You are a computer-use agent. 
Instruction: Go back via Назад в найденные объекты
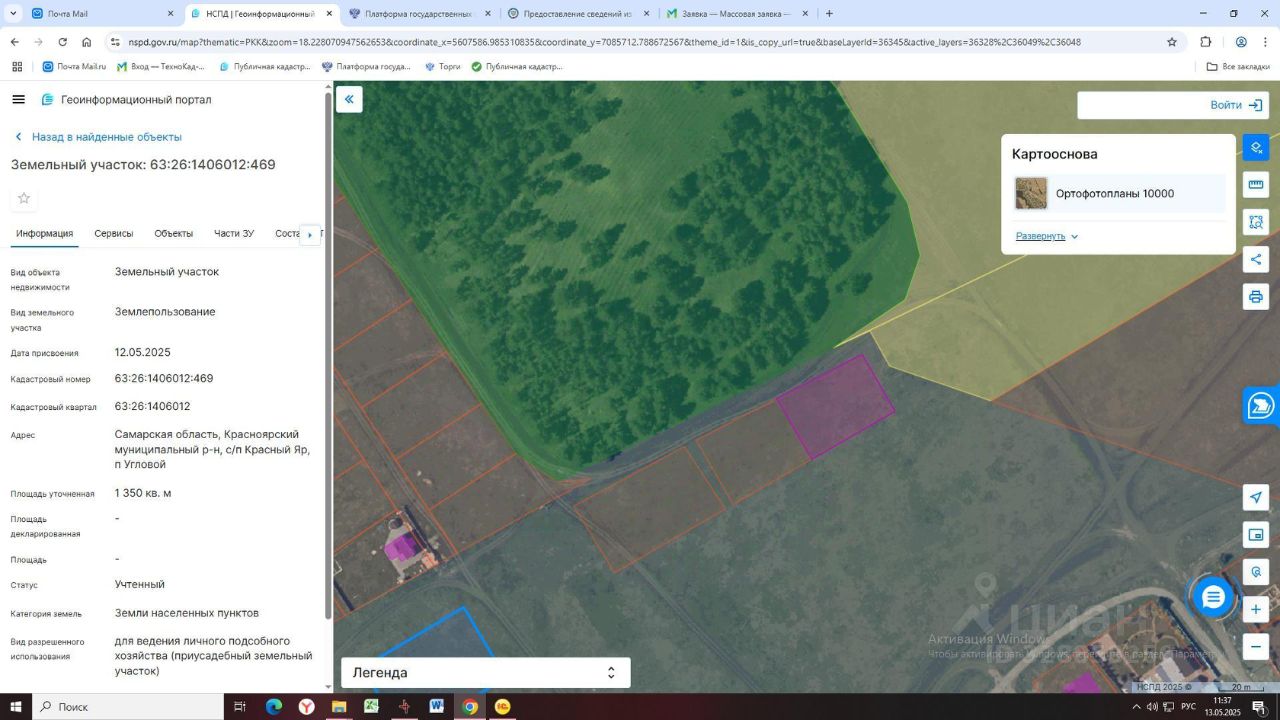tap(97, 137)
